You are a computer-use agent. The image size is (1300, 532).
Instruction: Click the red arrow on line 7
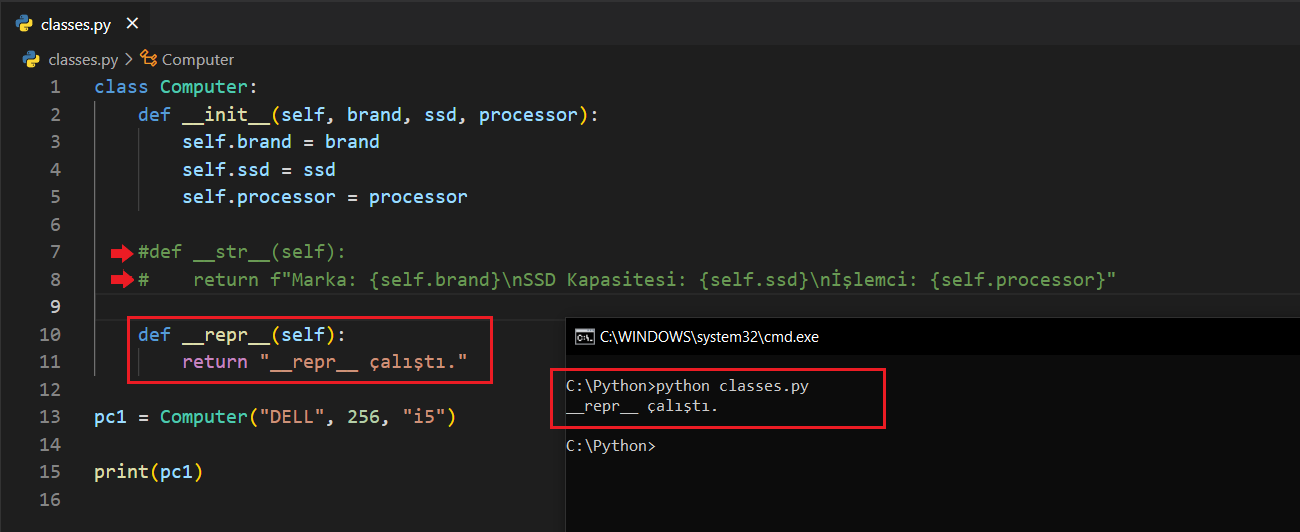tap(122, 253)
